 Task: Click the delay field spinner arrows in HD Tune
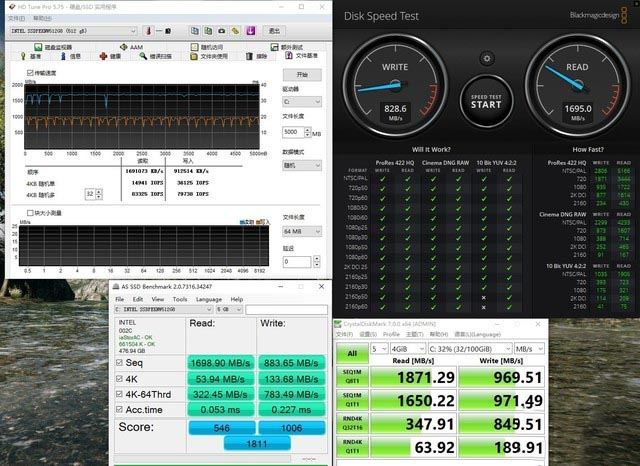coord(317,262)
